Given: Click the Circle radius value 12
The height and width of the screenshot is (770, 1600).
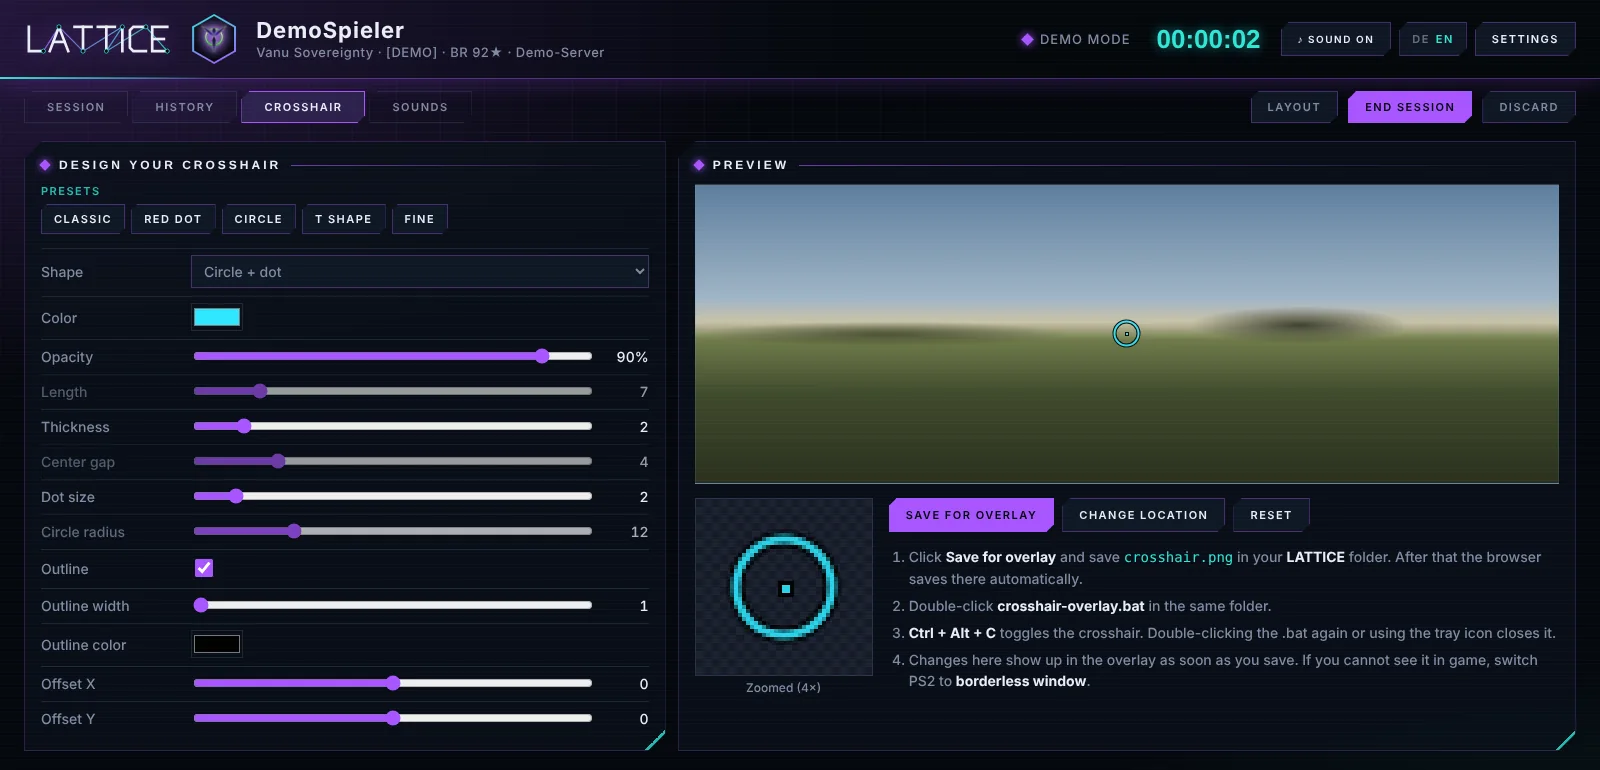Looking at the screenshot, I should click(x=640, y=532).
